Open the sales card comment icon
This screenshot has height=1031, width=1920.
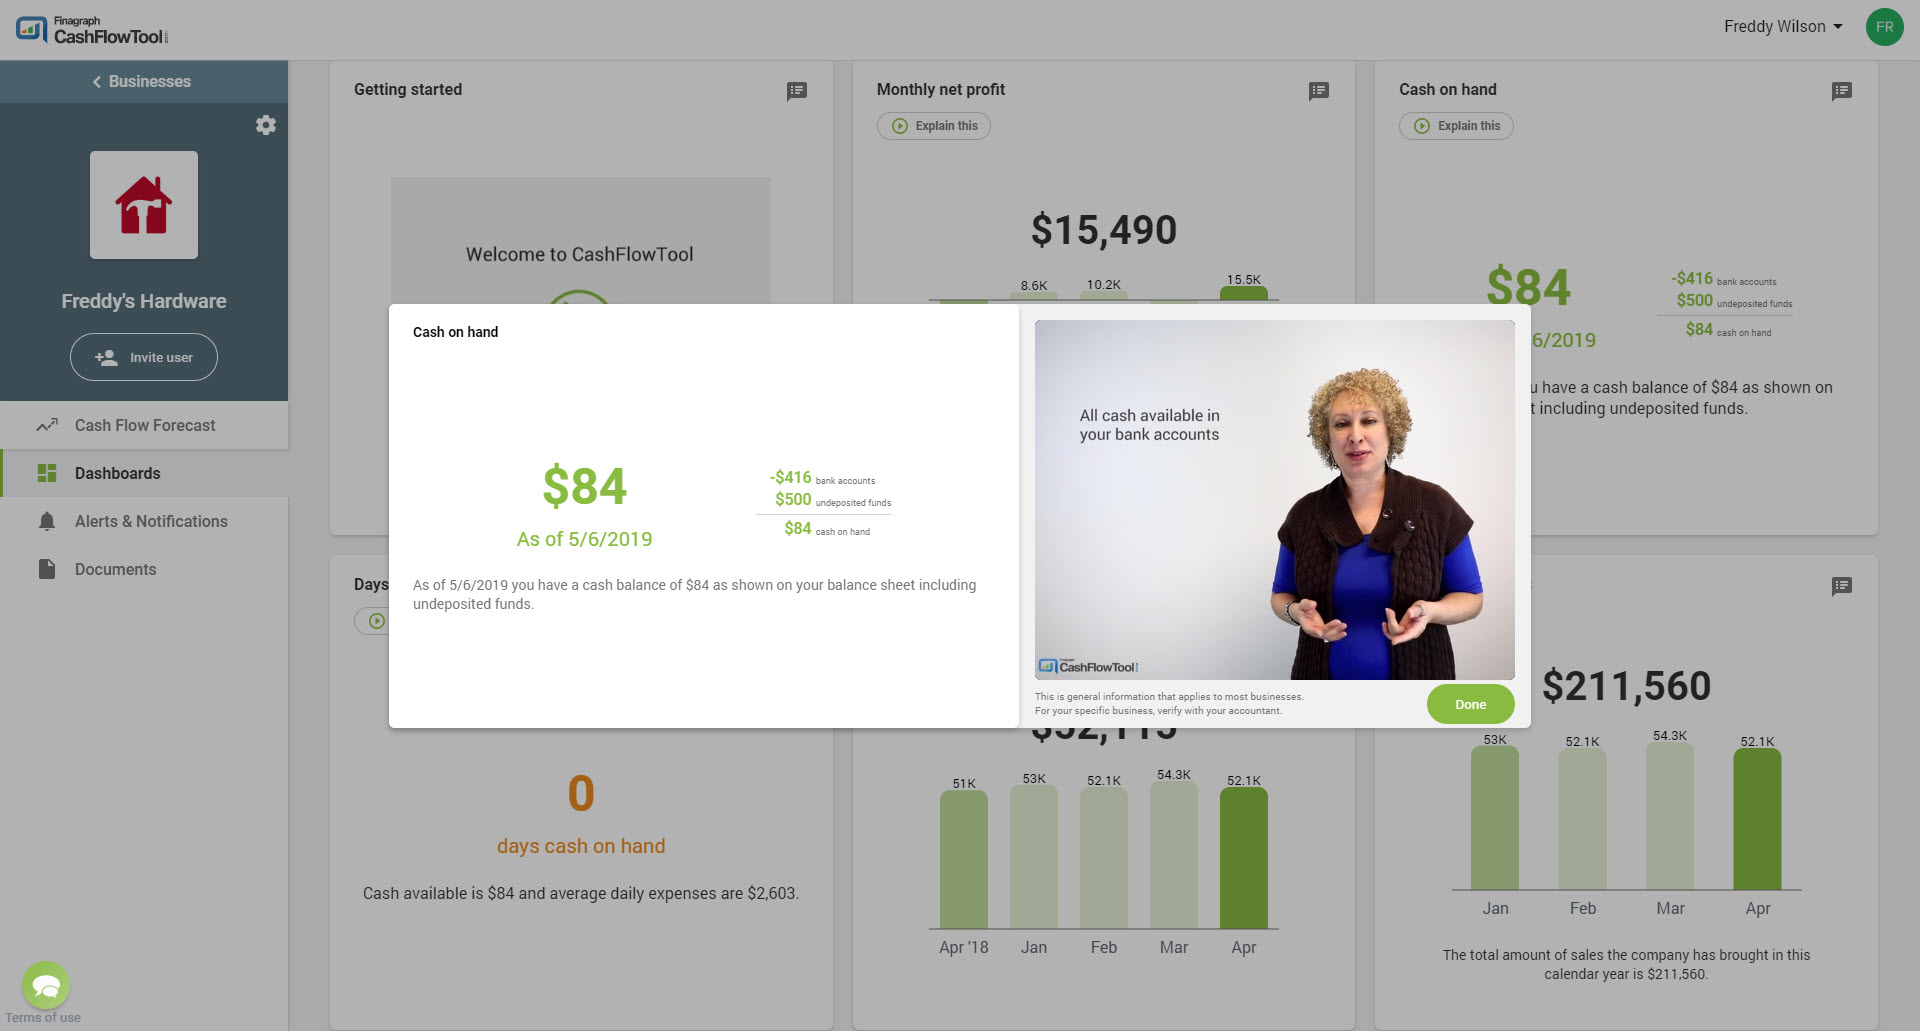[x=1841, y=586]
